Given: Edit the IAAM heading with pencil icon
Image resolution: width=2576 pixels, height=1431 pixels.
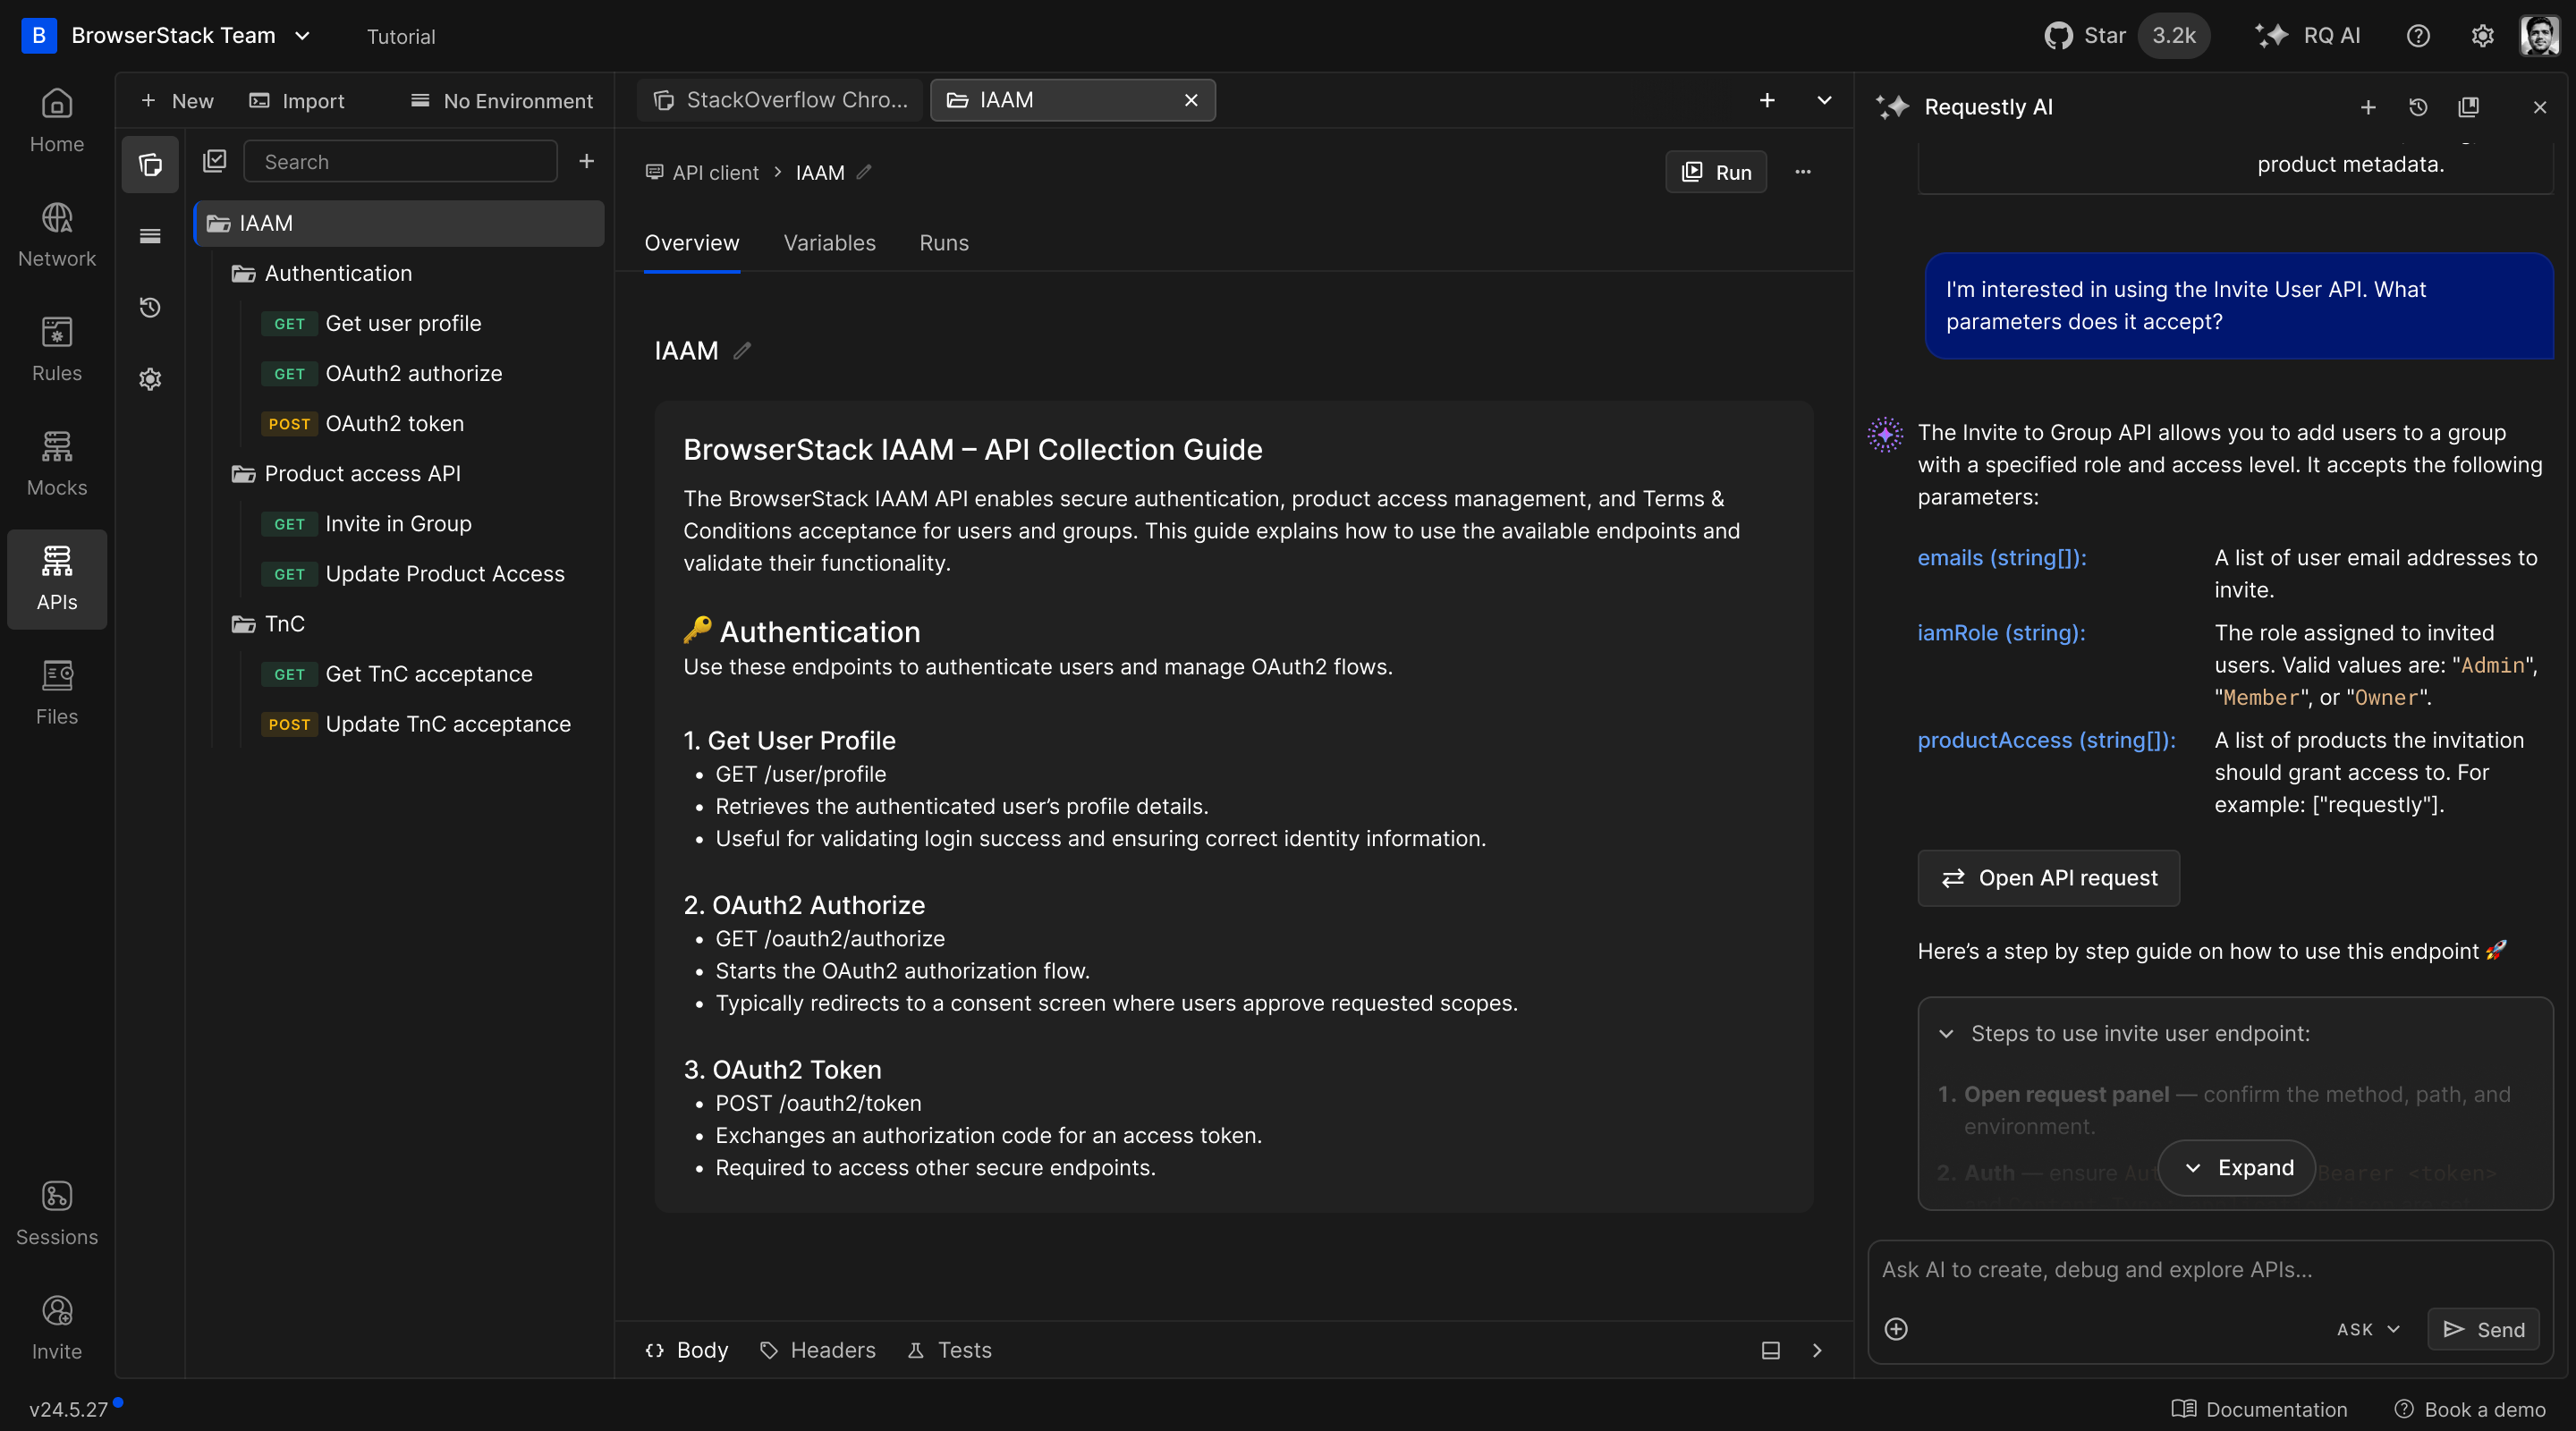Looking at the screenshot, I should tap(742, 351).
